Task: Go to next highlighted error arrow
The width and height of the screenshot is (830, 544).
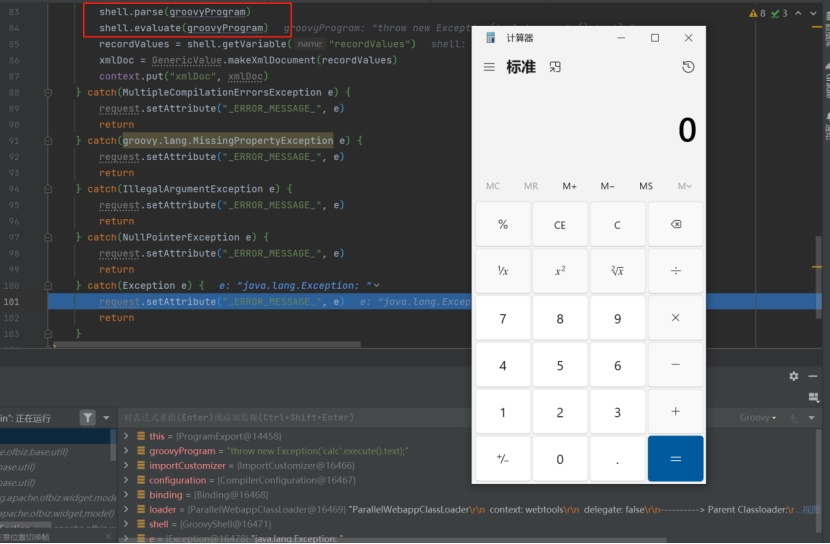Action: (814, 13)
